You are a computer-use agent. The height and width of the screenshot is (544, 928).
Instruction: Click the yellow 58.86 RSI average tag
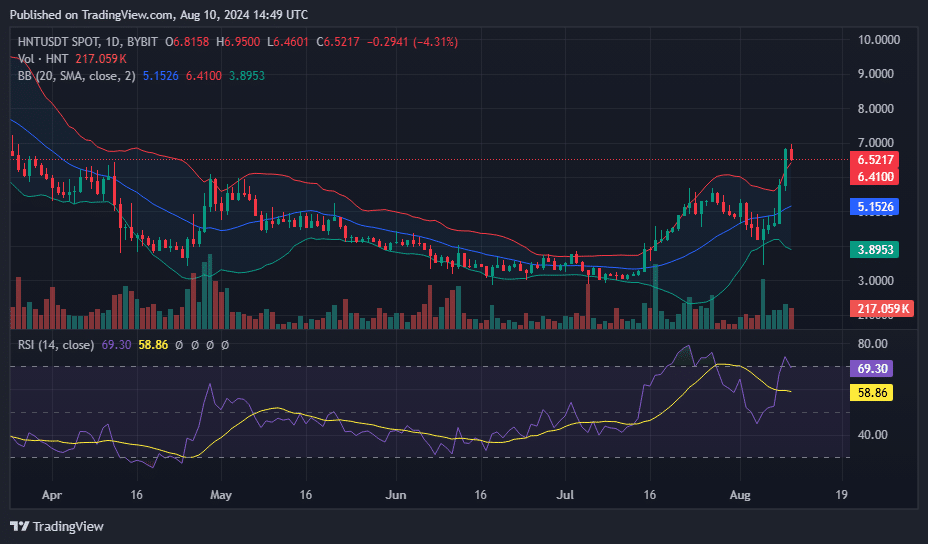click(872, 392)
